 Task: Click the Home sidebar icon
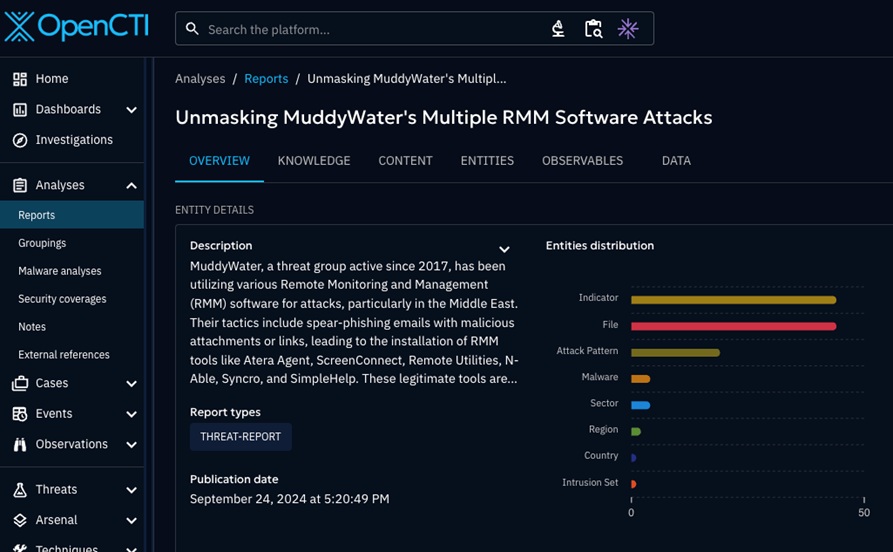point(20,79)
